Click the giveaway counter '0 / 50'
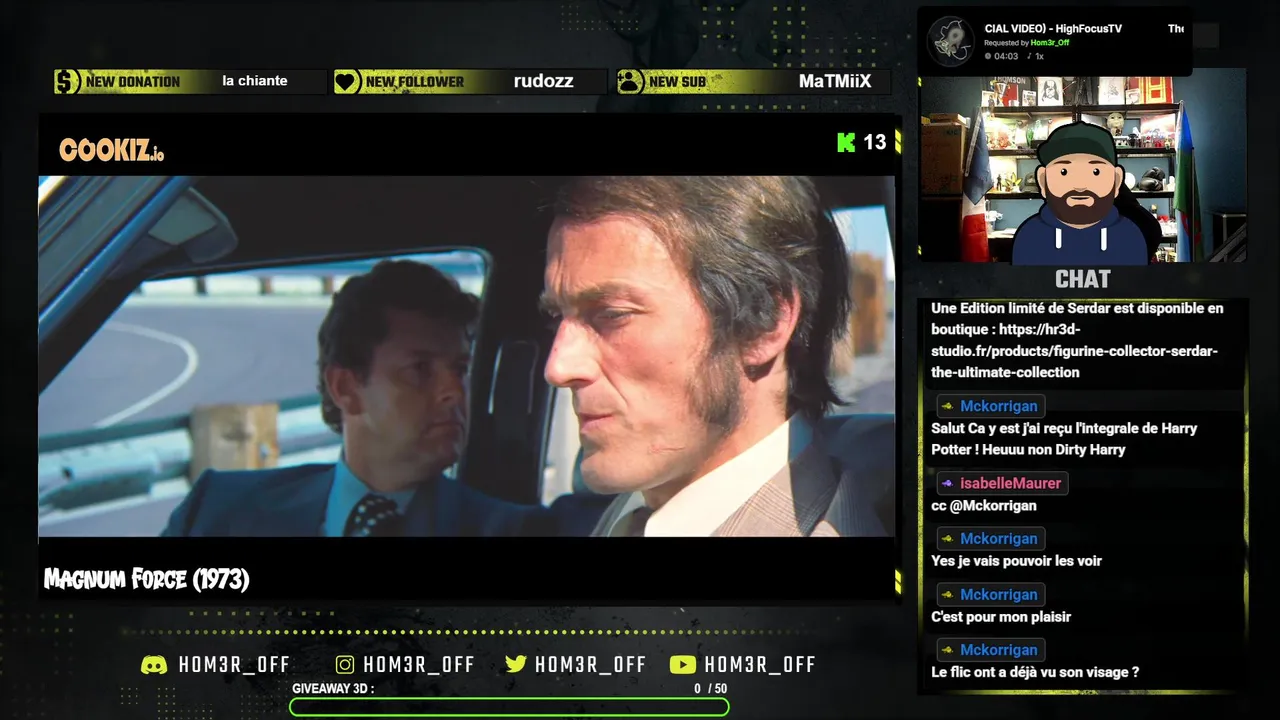 click(x=711, y=689)
